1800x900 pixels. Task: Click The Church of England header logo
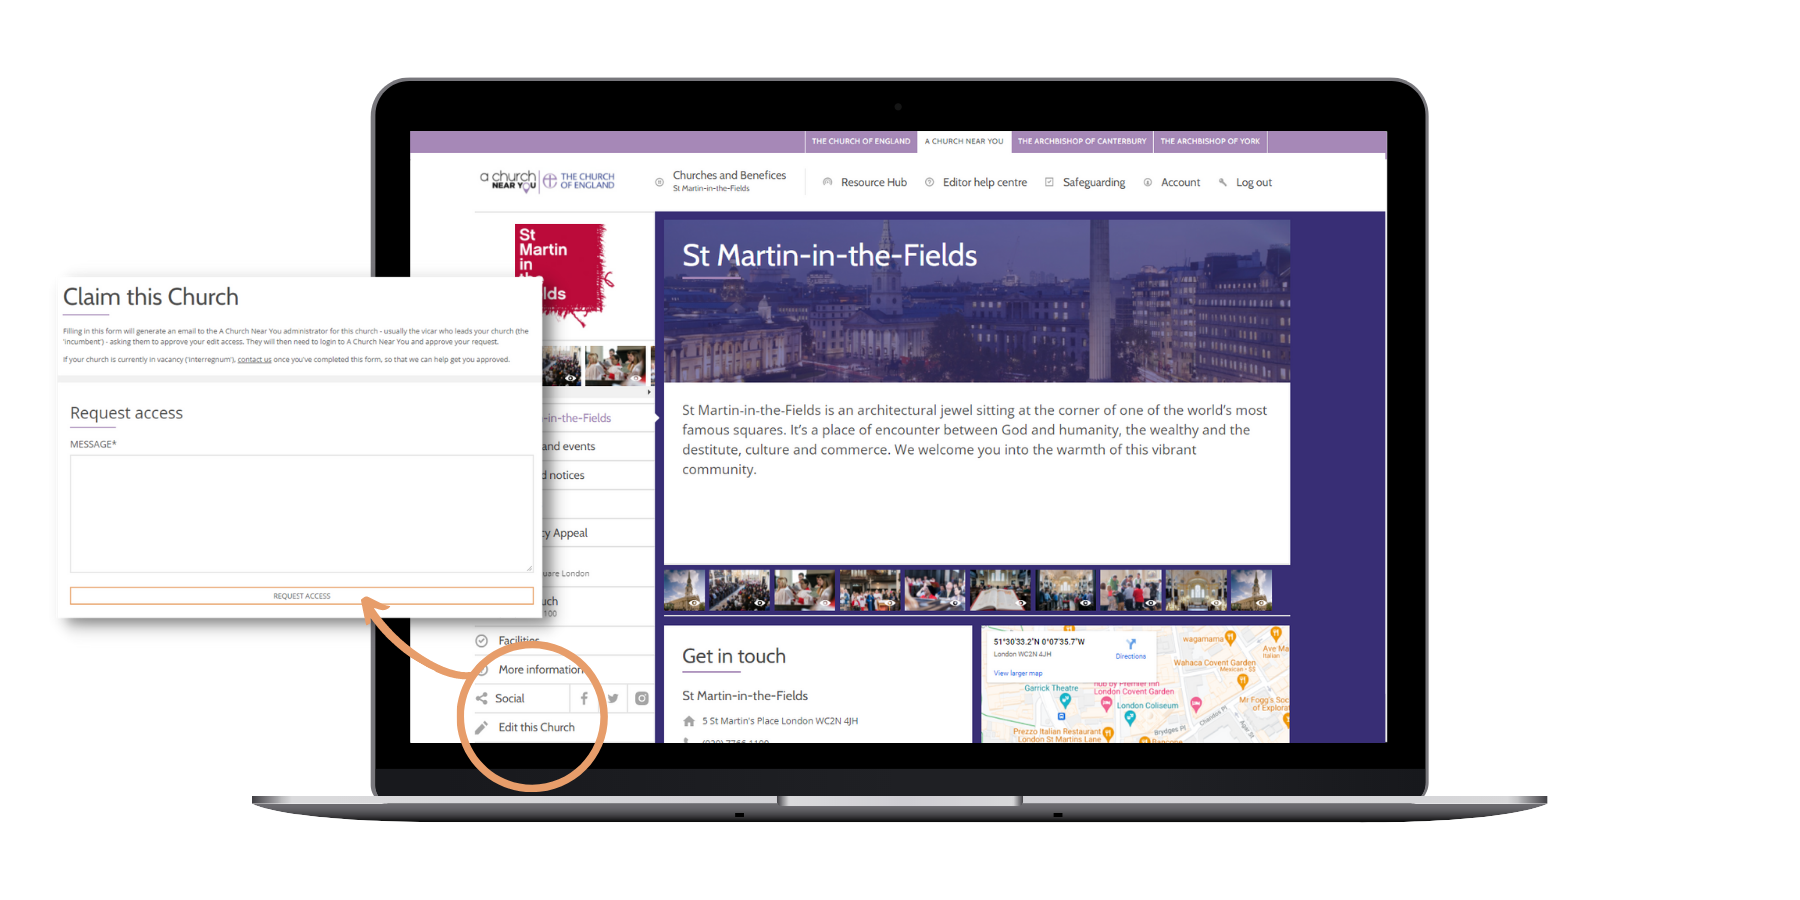[x=579, y=181]
